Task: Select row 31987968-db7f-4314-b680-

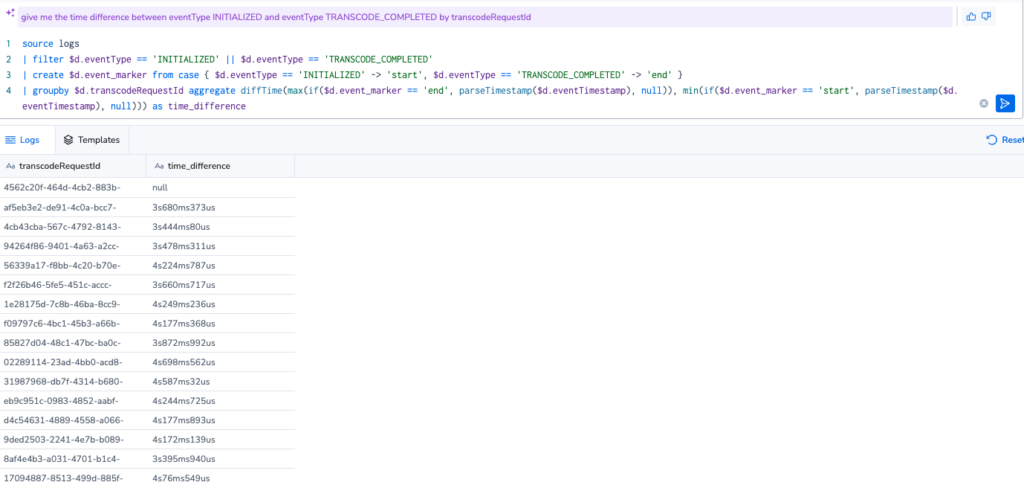Action: (x=147, y=381)
